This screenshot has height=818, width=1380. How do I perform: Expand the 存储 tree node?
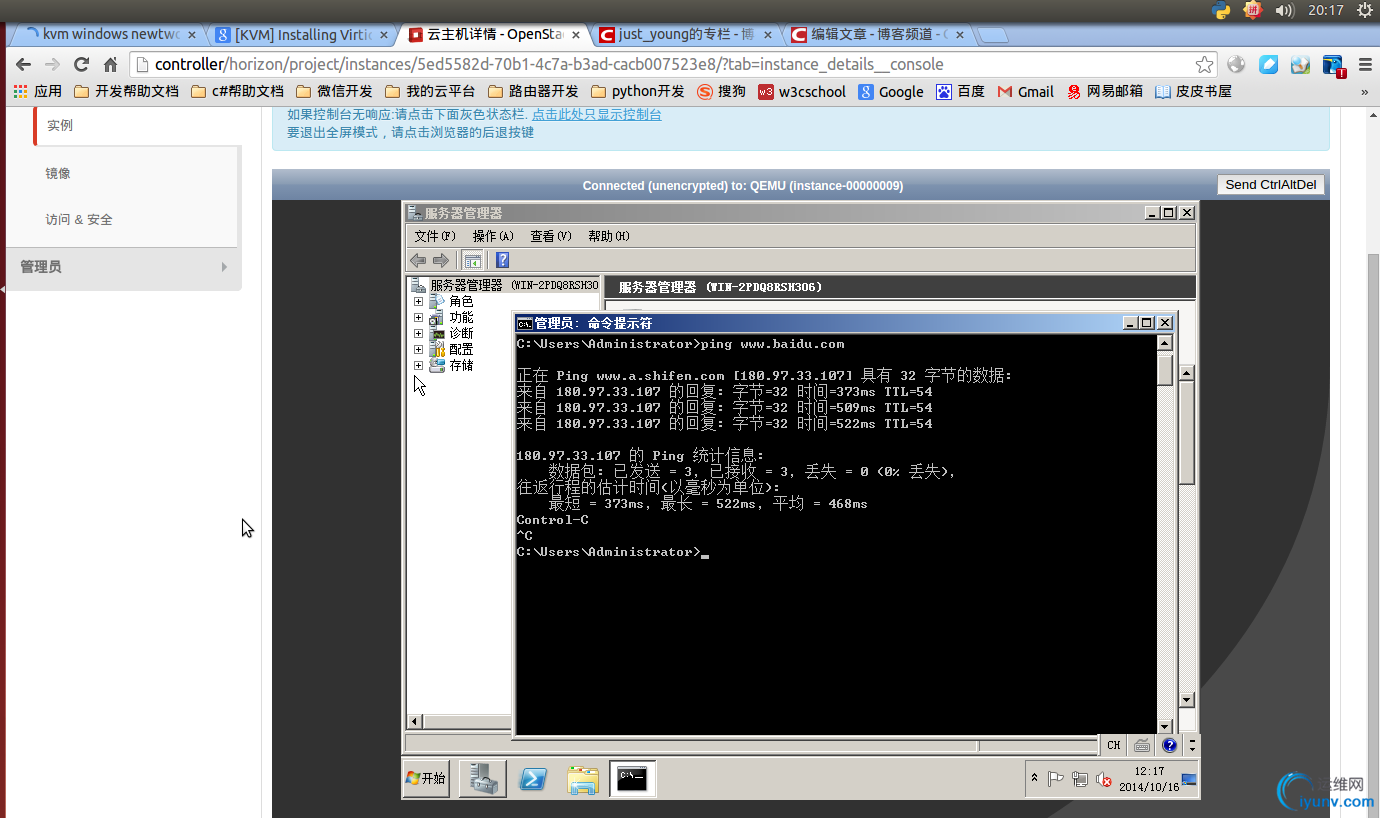(418, 365)
